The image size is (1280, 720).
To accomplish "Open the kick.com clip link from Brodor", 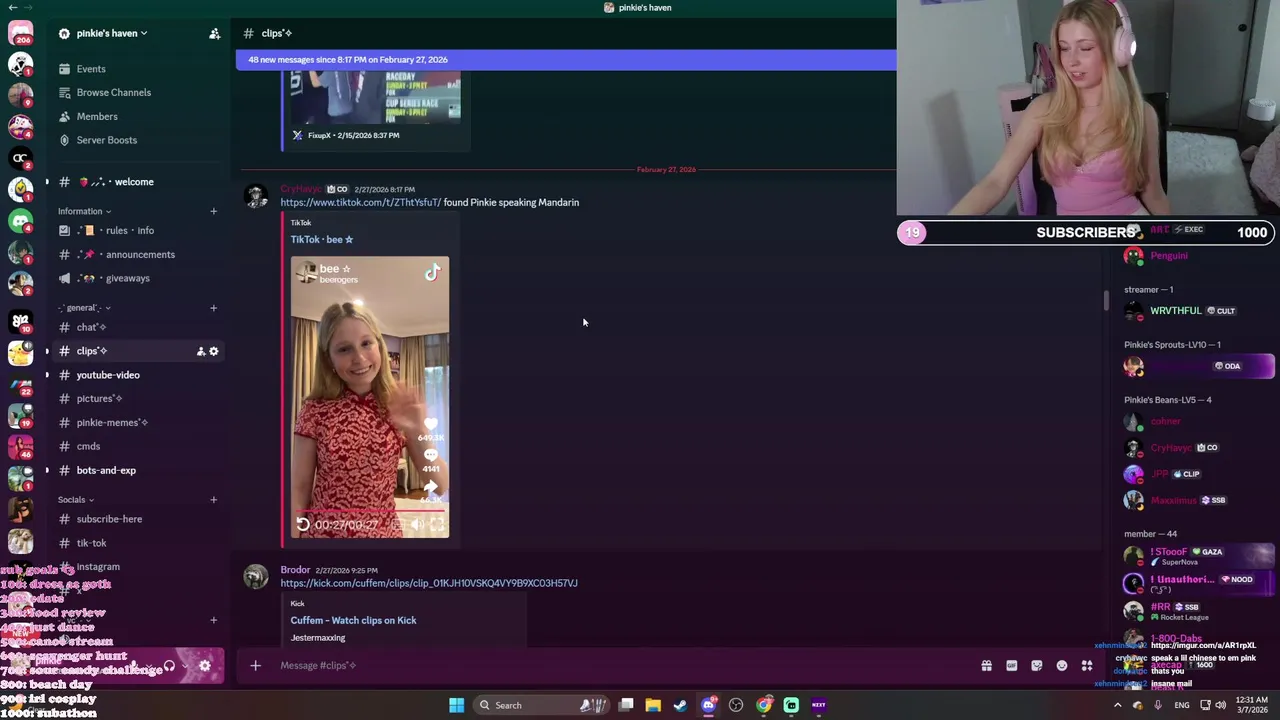I will click(429, 583).
